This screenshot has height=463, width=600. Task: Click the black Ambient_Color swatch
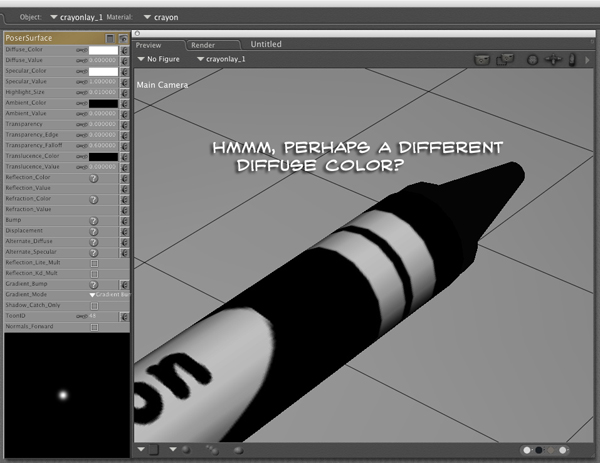[103, 103]
